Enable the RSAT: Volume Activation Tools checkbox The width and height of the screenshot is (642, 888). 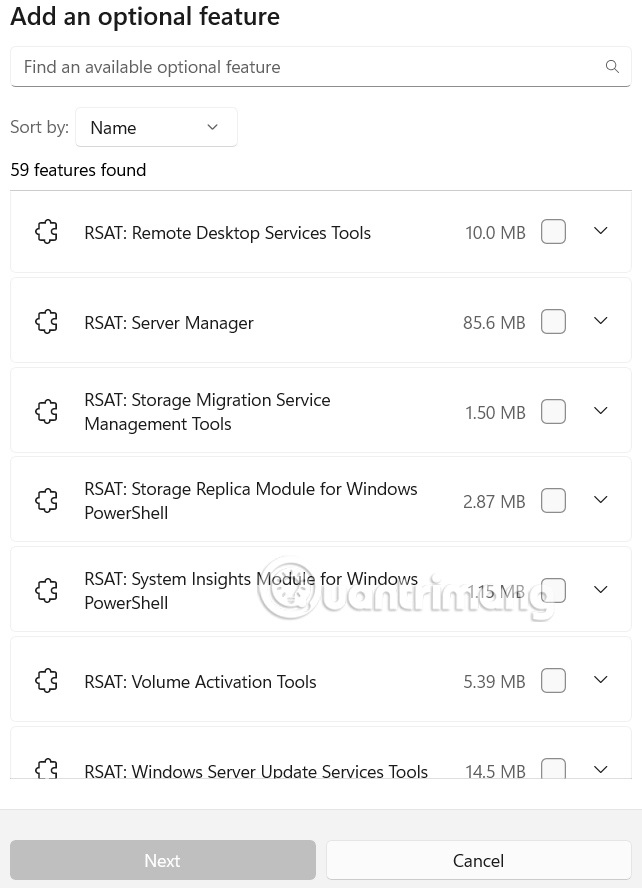click(x=553, y=680)
